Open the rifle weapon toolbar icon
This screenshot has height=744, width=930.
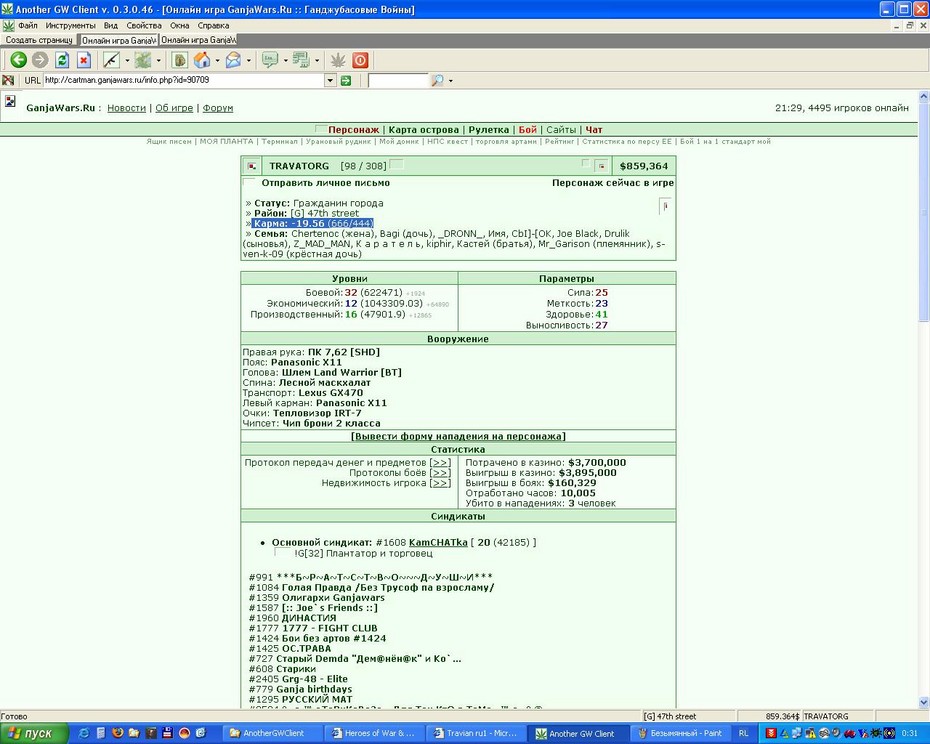(x=111, y=60)
